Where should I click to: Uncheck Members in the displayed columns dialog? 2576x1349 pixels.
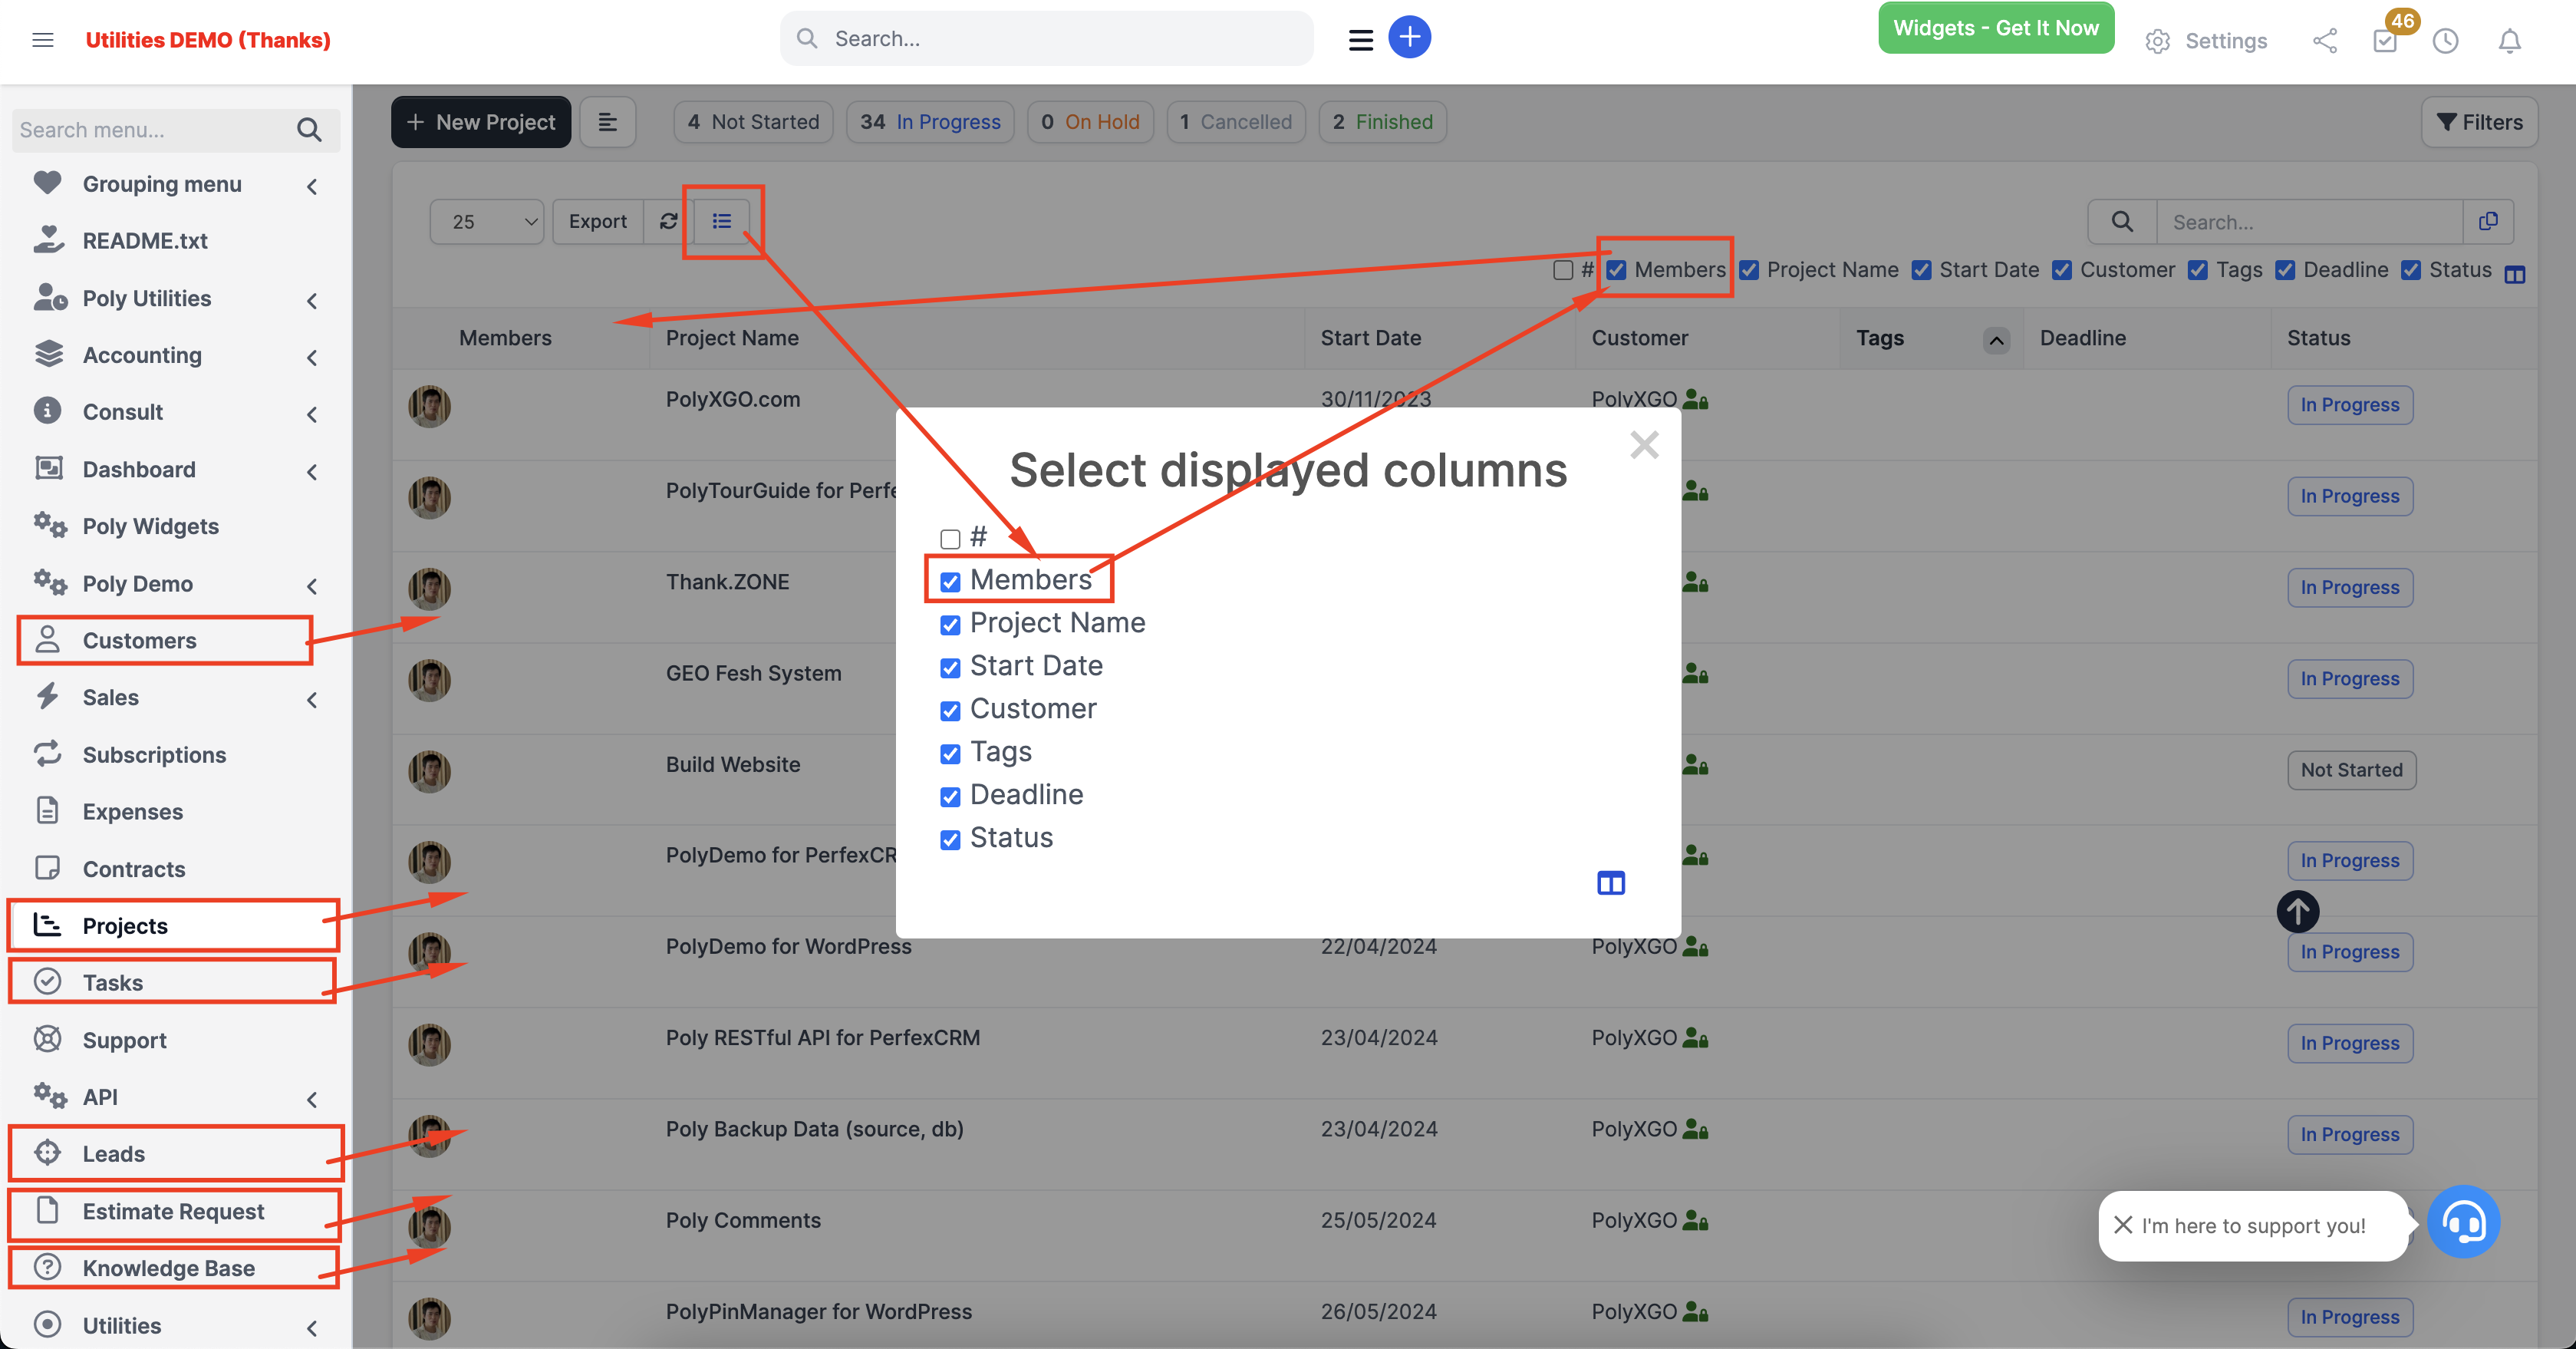pyautogui.click(x=949, y=580)
